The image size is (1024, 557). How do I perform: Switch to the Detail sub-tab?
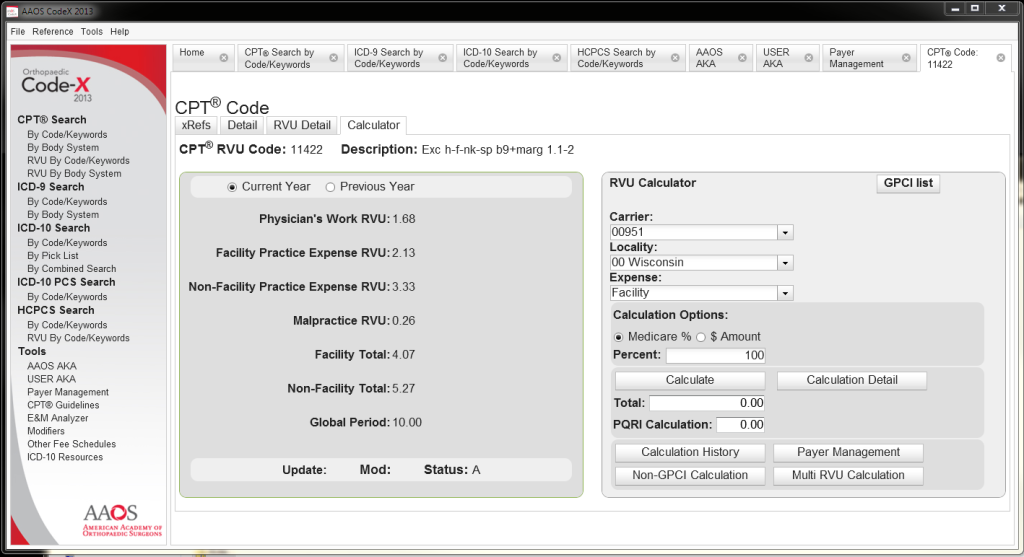coord(242,125)
